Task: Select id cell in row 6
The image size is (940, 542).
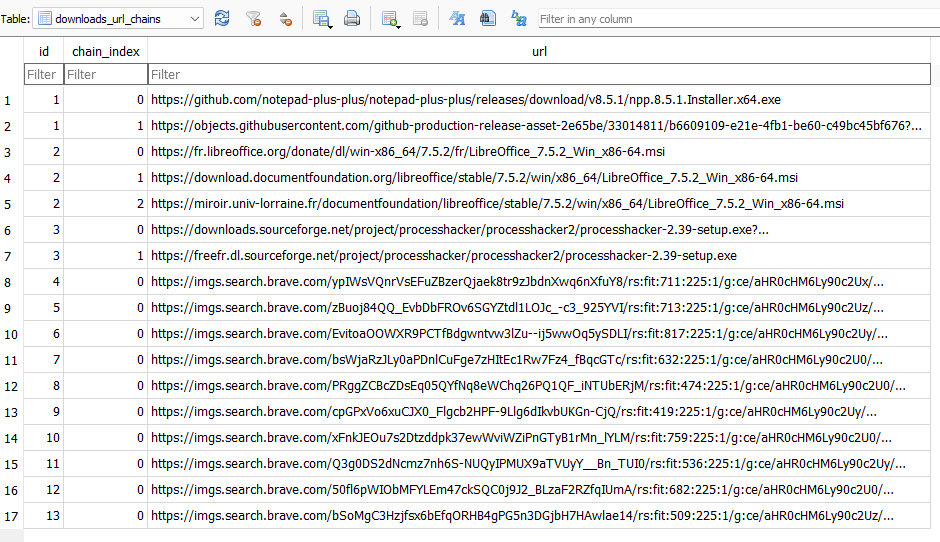Action: [44, 230]
